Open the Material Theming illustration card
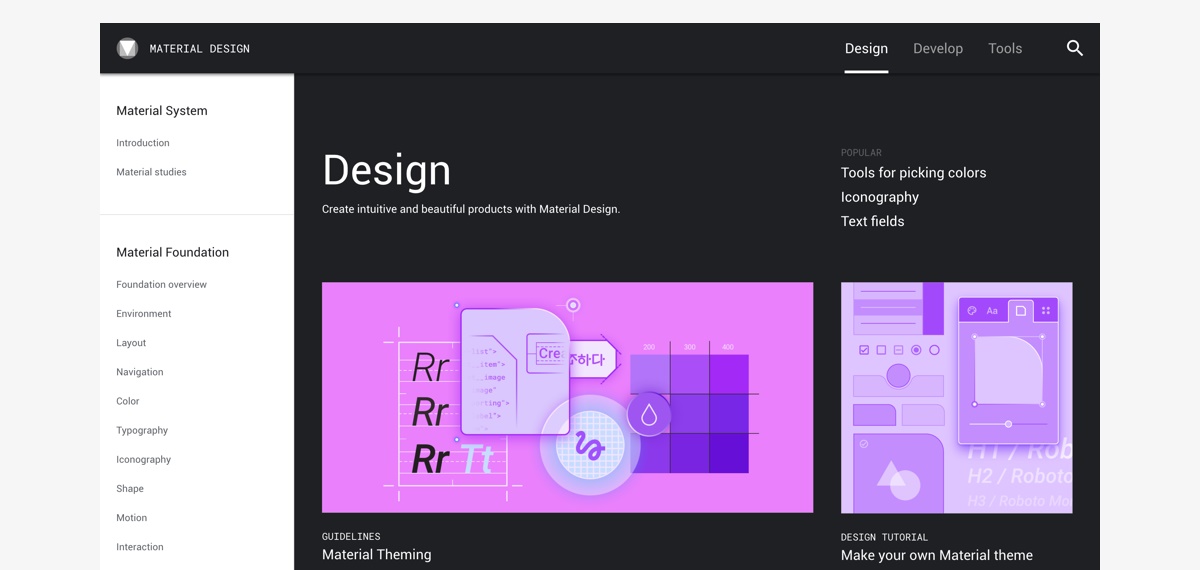Viewport: 1200px width, 570px height. click(x=567, y=397)
